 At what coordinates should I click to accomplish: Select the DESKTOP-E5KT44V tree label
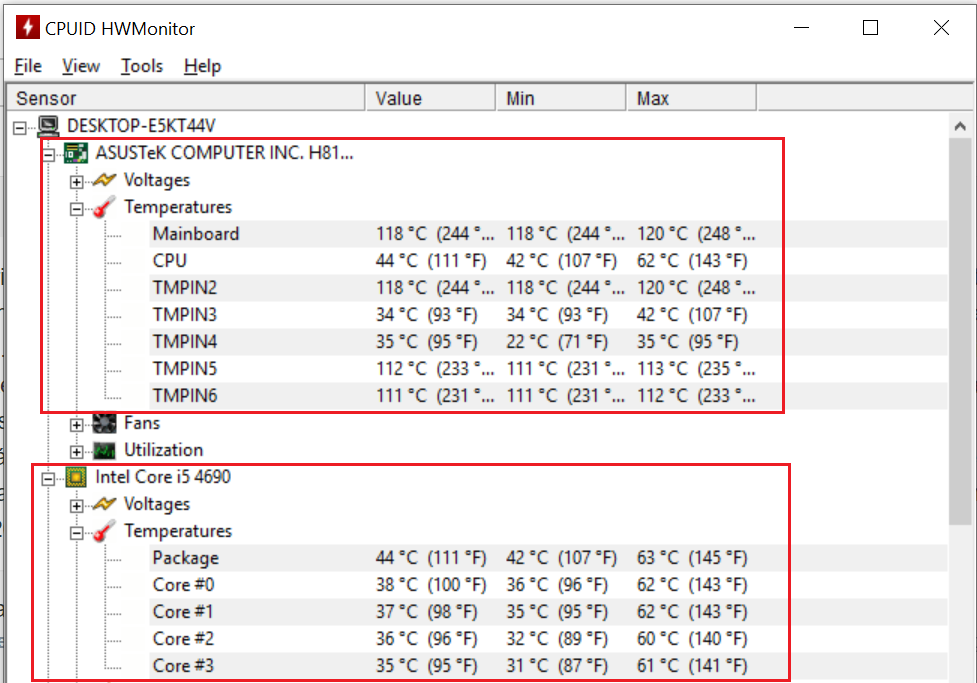coord(141,126)
